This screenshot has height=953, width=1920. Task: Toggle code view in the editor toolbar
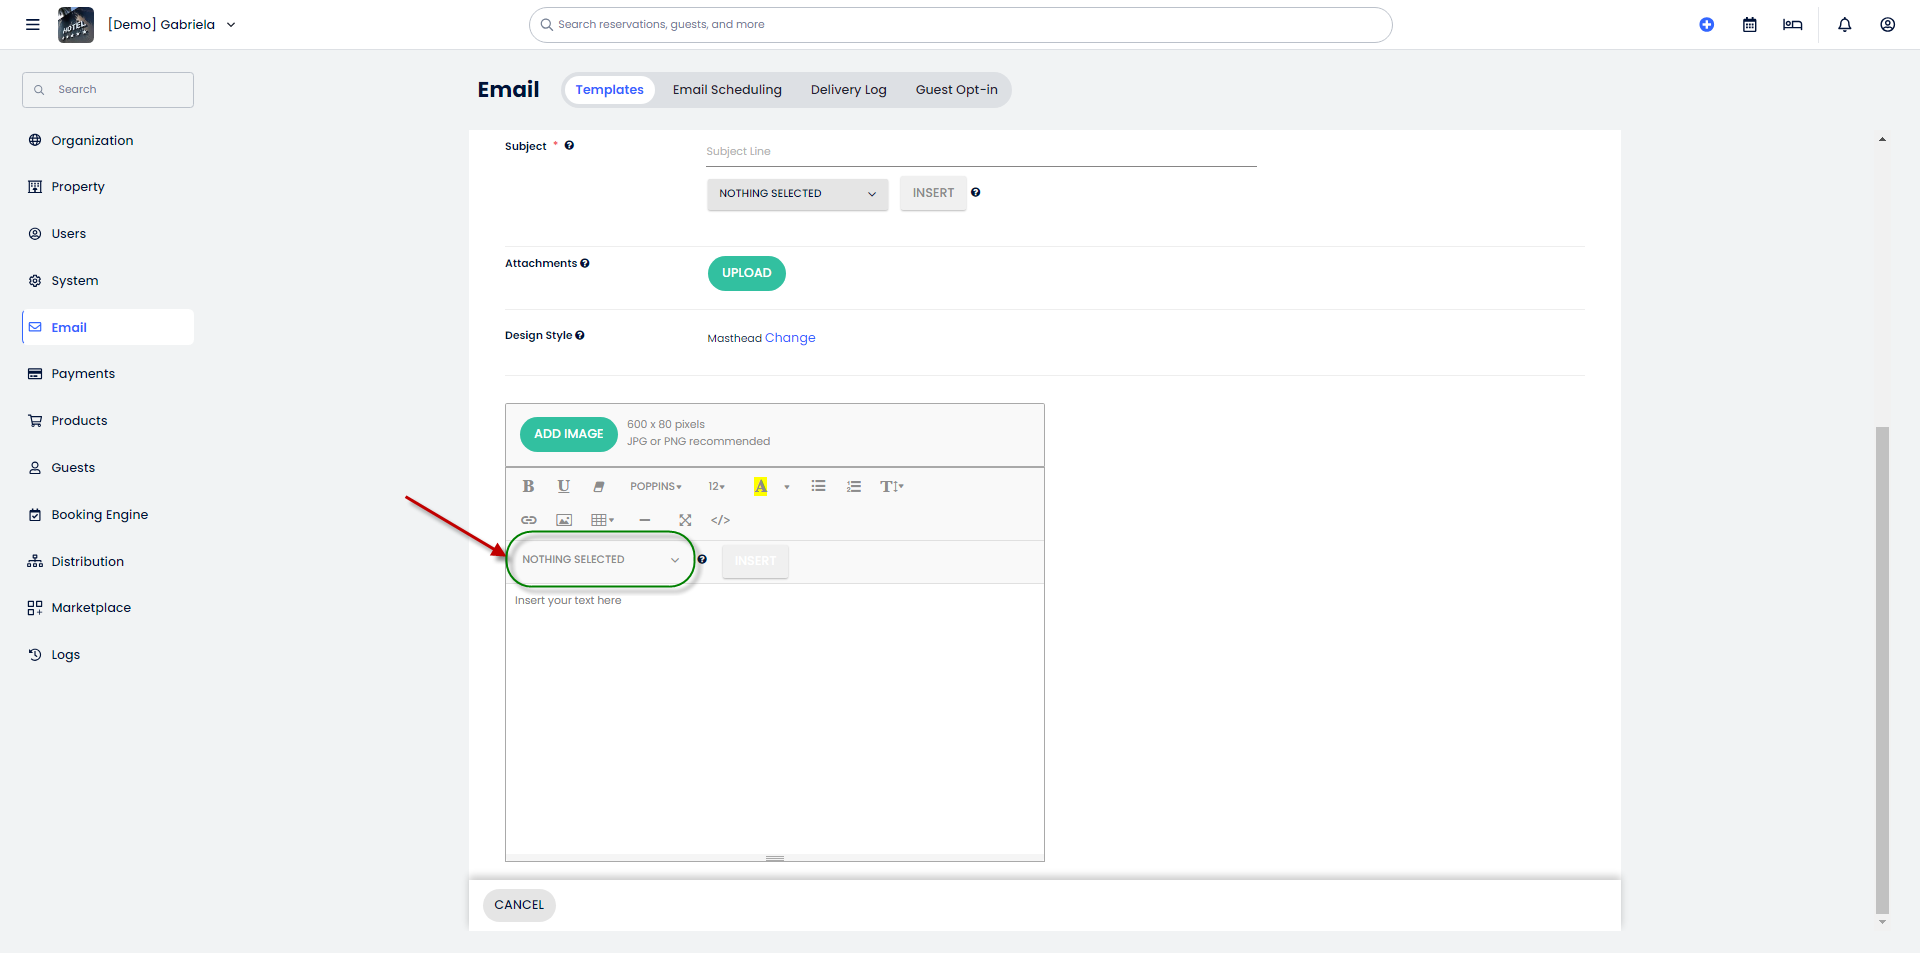(720, 520)
